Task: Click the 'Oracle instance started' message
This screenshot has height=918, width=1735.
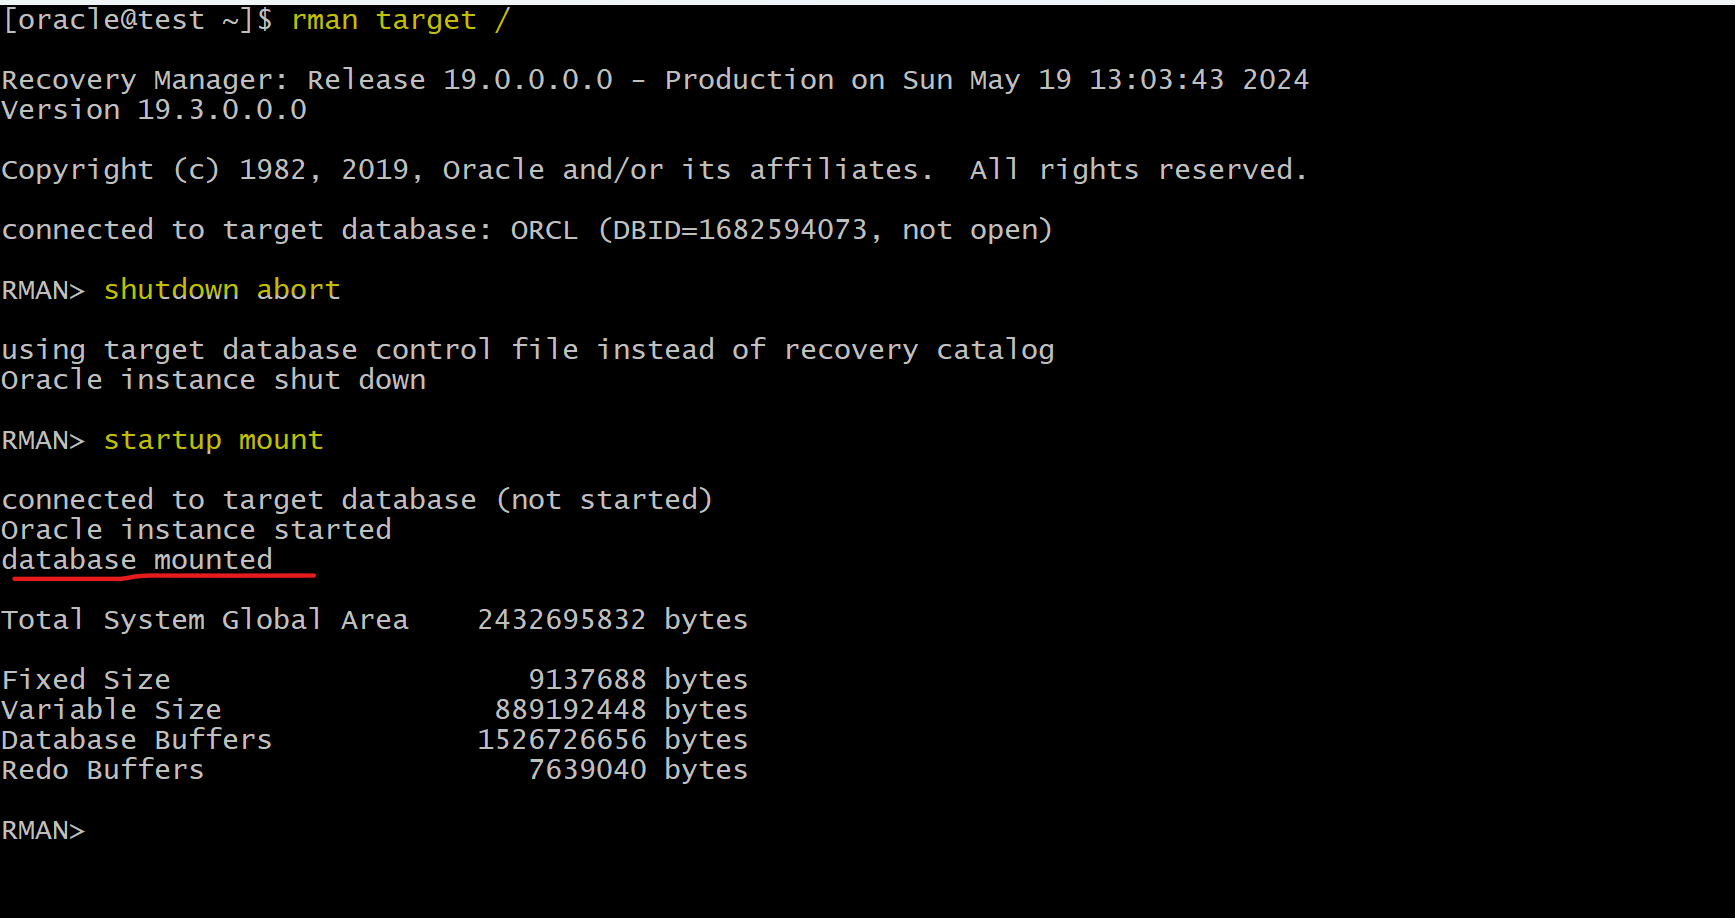Action: pyautogui.click(x=197, y=530)
